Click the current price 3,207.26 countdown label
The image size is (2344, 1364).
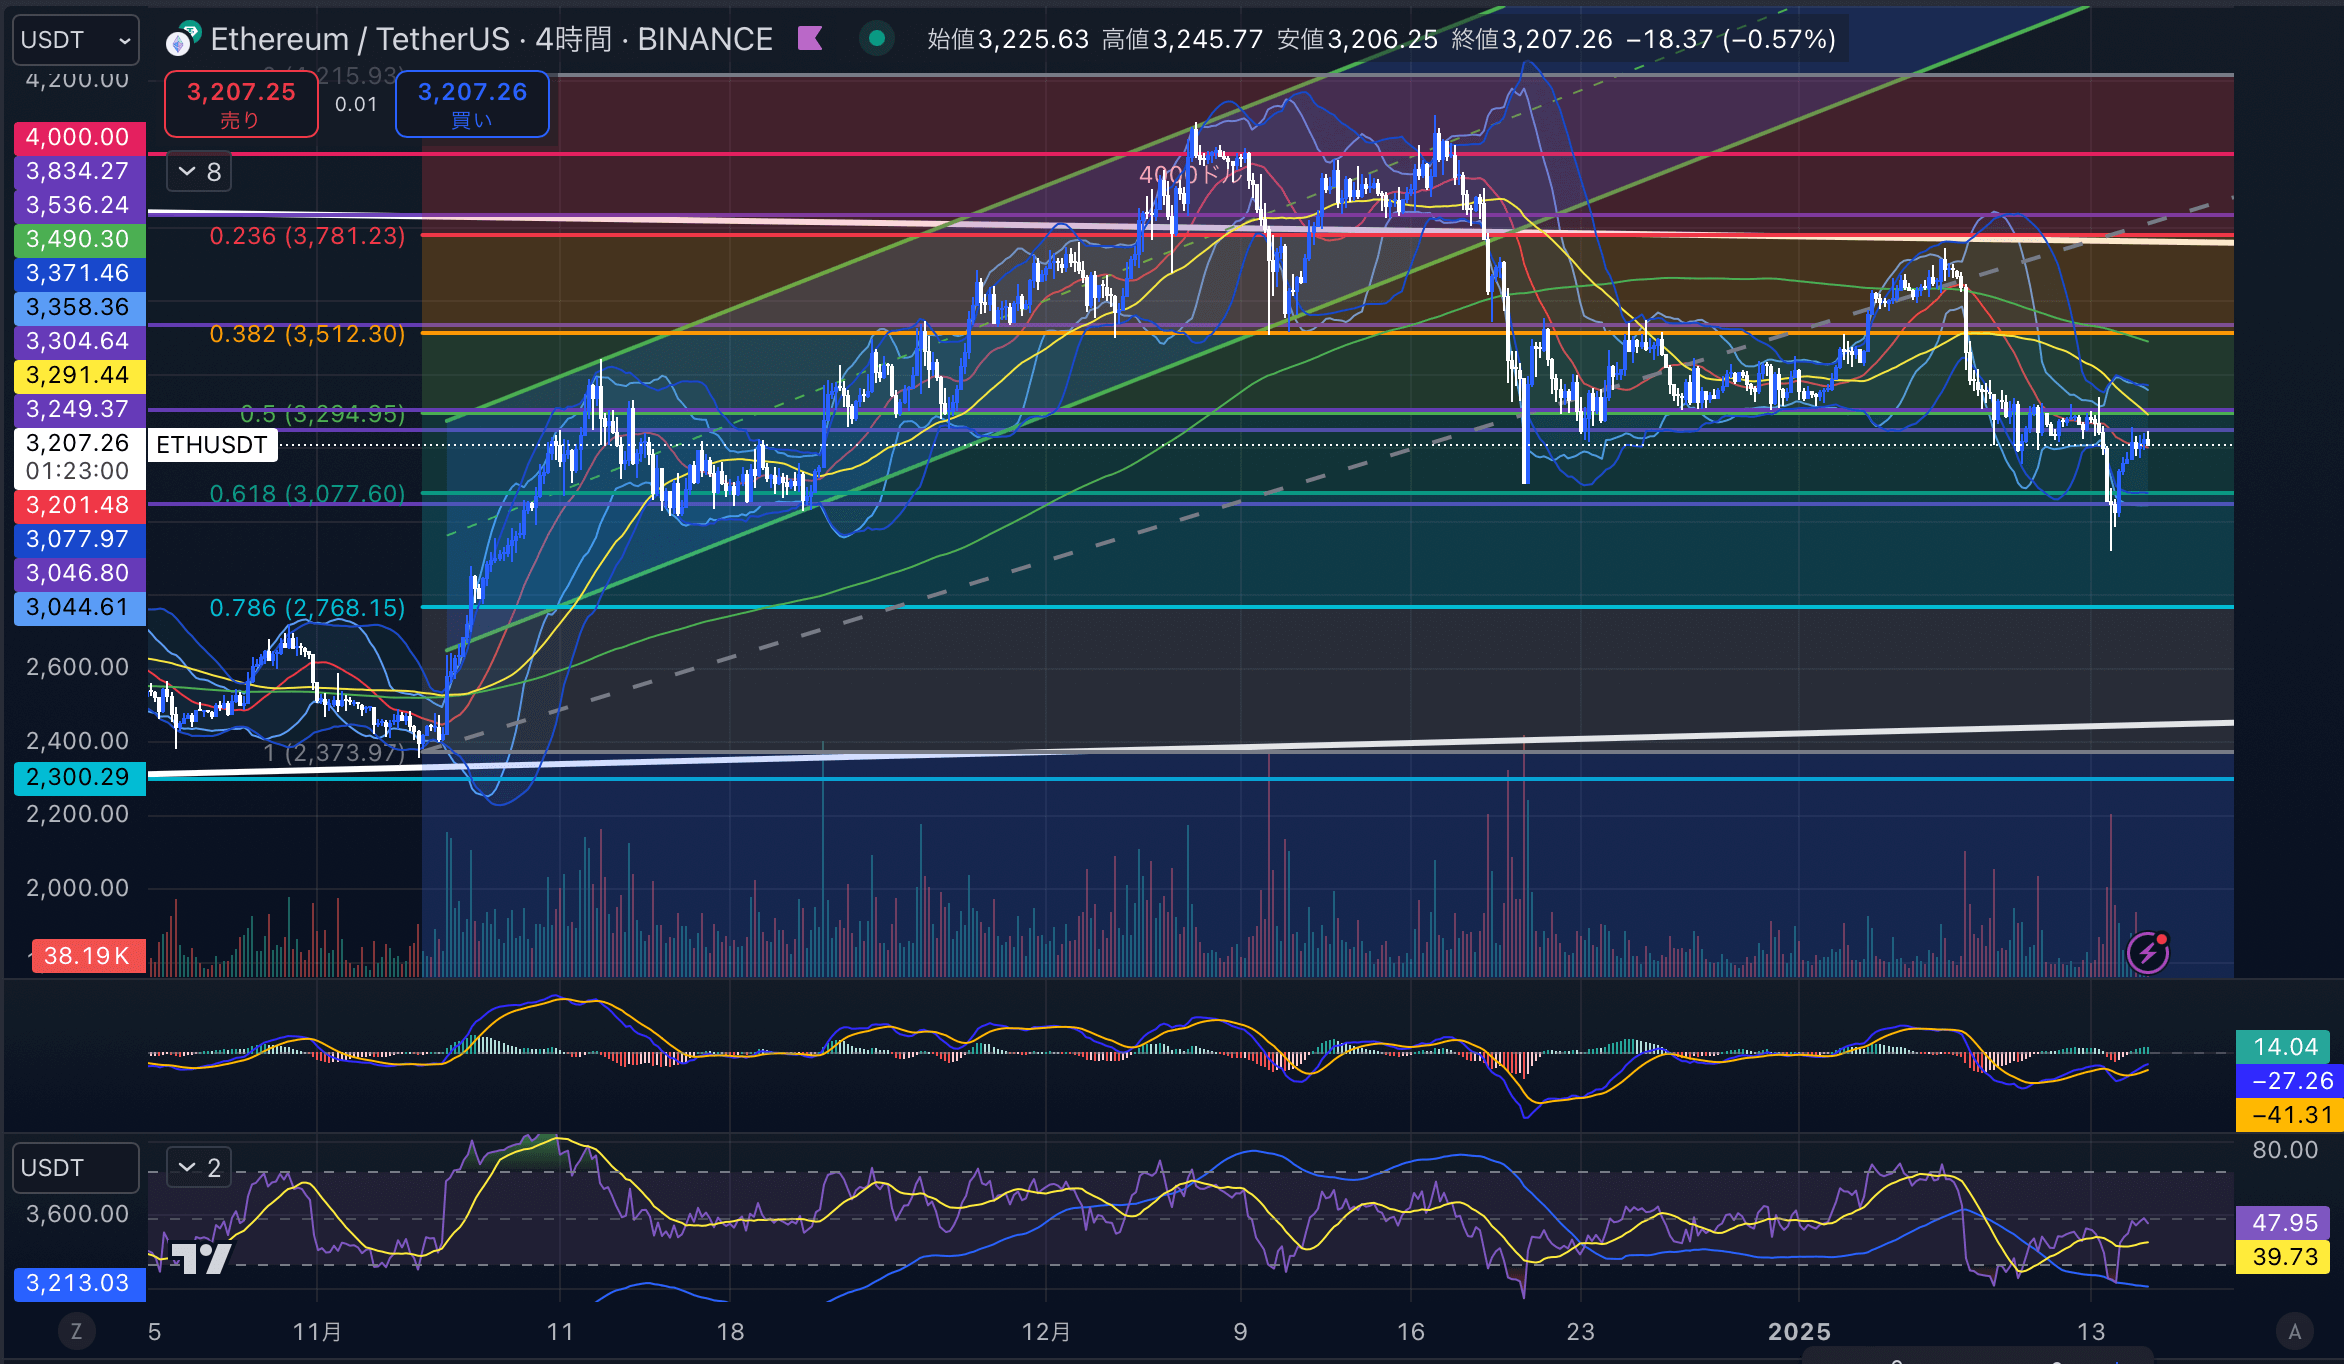click(x=79, y=457)
